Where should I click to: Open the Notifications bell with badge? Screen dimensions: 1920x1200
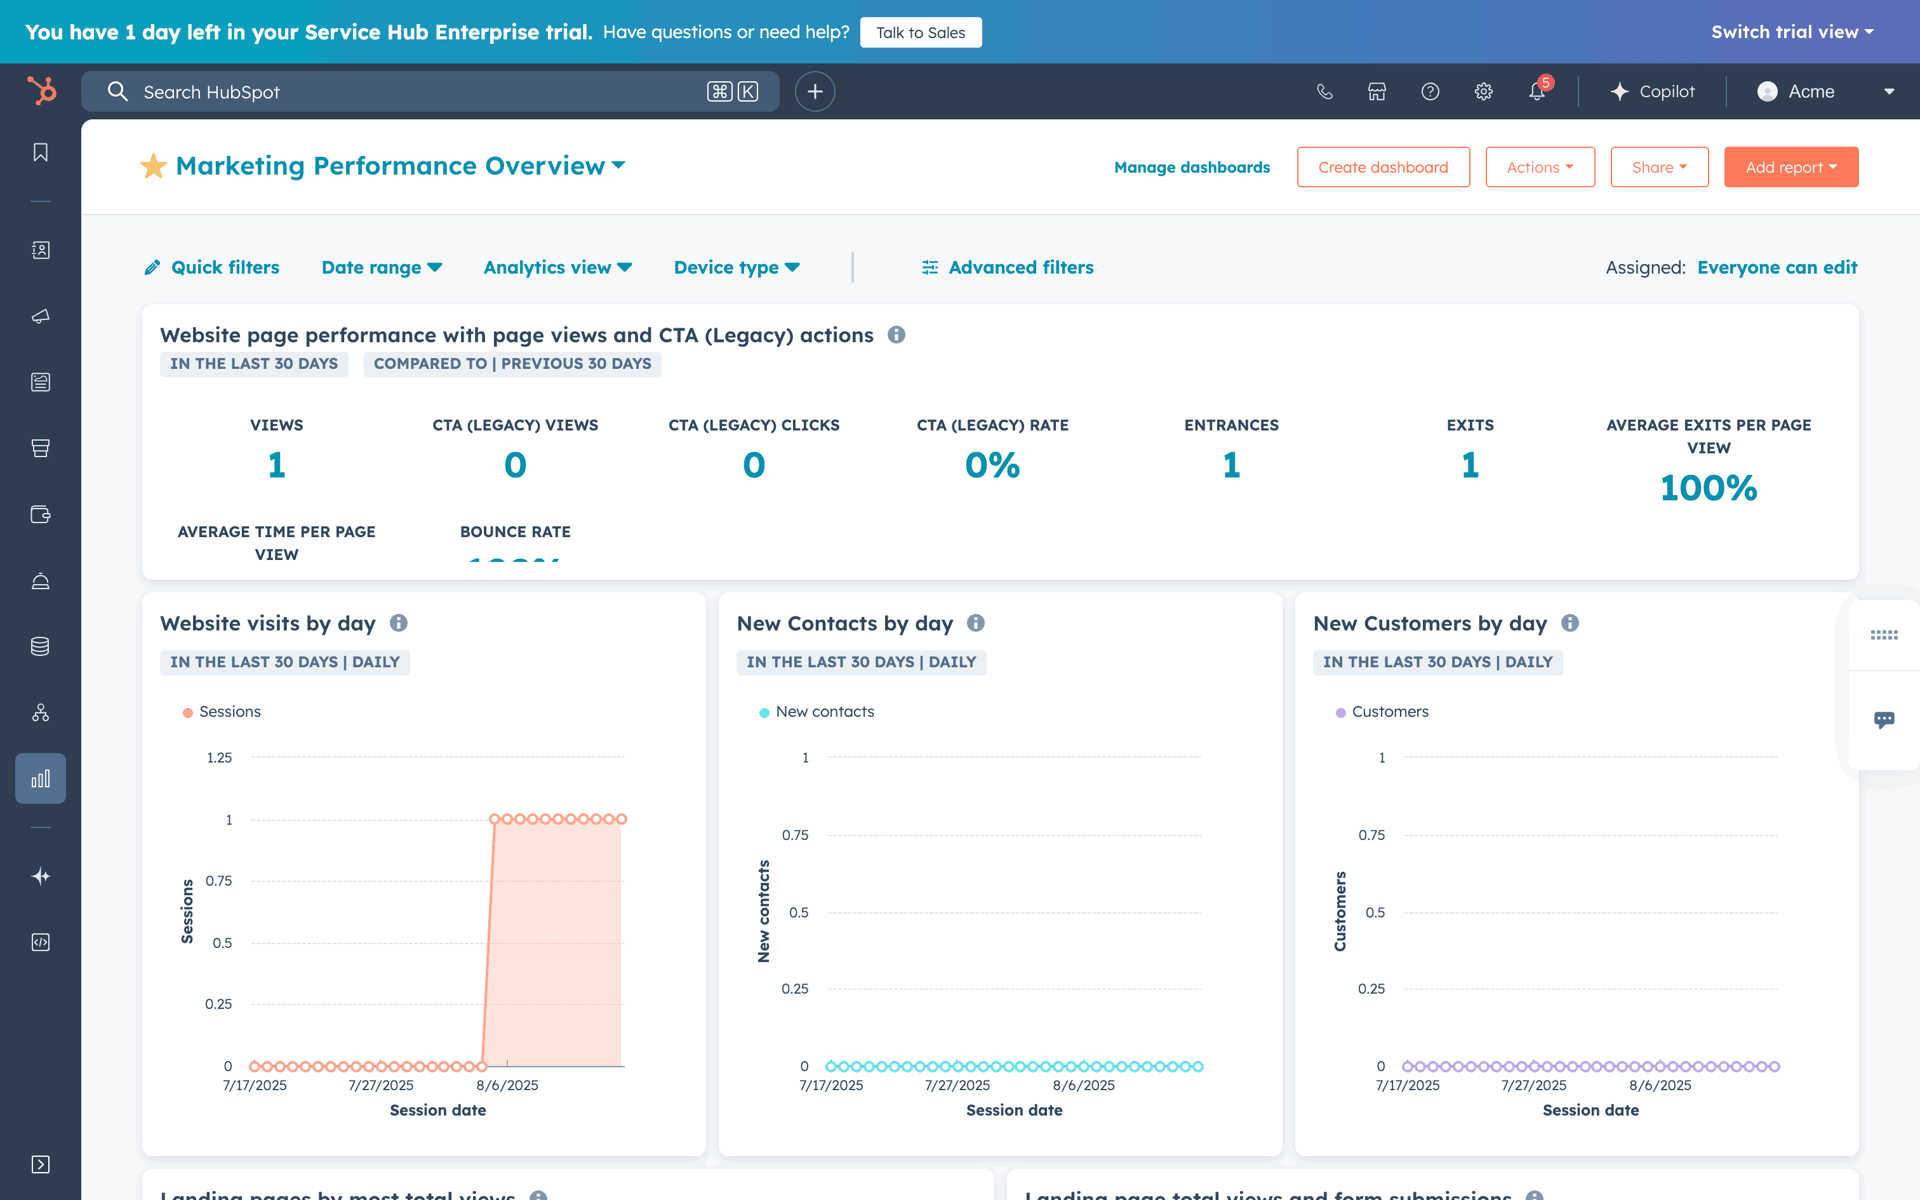point(1538,91)
